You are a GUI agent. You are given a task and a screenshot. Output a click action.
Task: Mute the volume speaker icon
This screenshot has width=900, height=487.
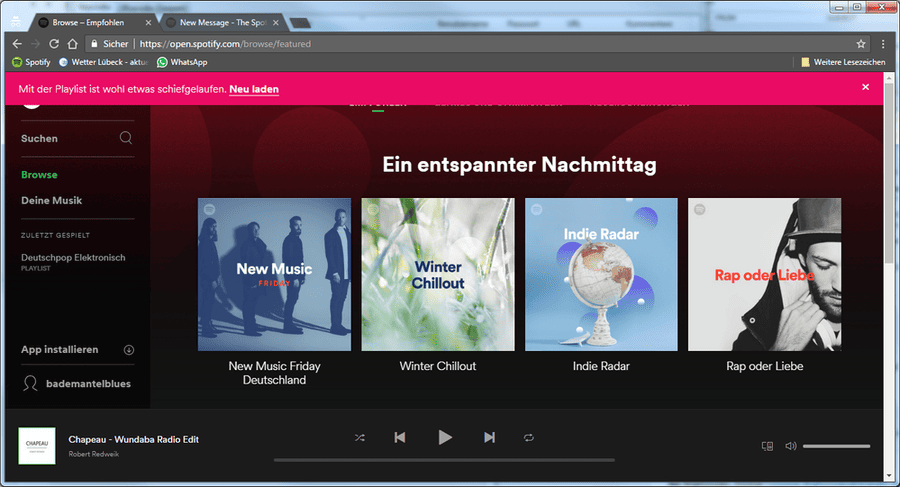(791, 446)
